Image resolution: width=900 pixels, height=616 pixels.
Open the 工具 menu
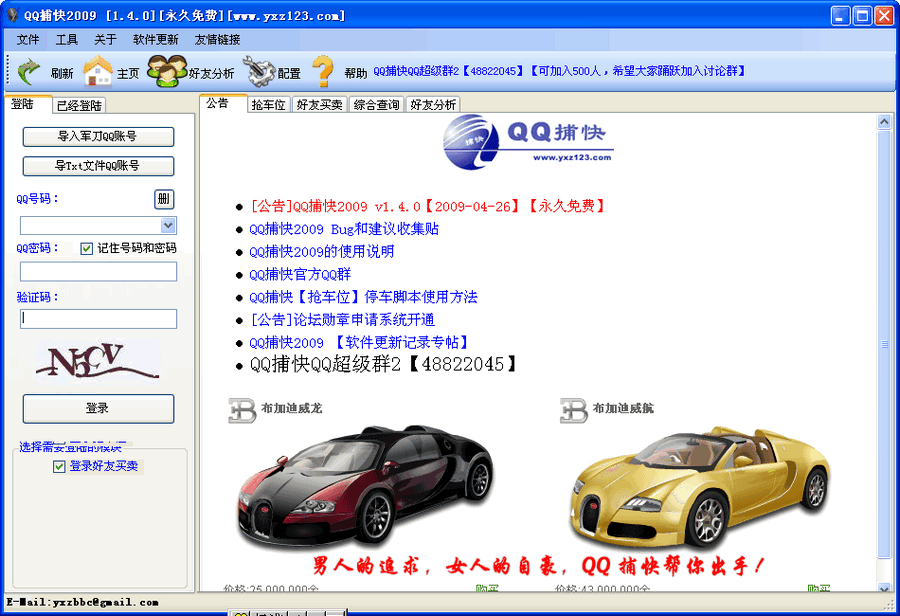pos(67,40)
